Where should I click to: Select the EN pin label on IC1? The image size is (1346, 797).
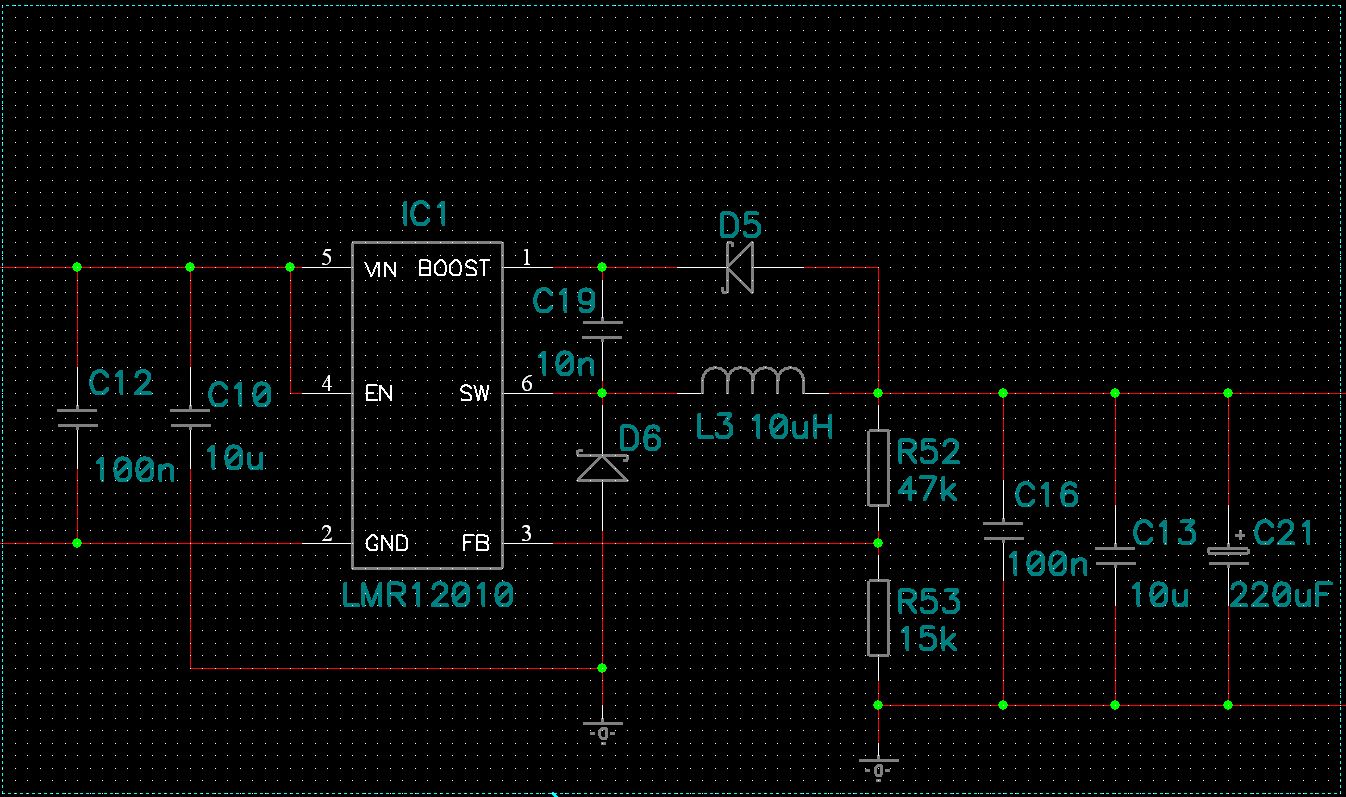(379, 394)
